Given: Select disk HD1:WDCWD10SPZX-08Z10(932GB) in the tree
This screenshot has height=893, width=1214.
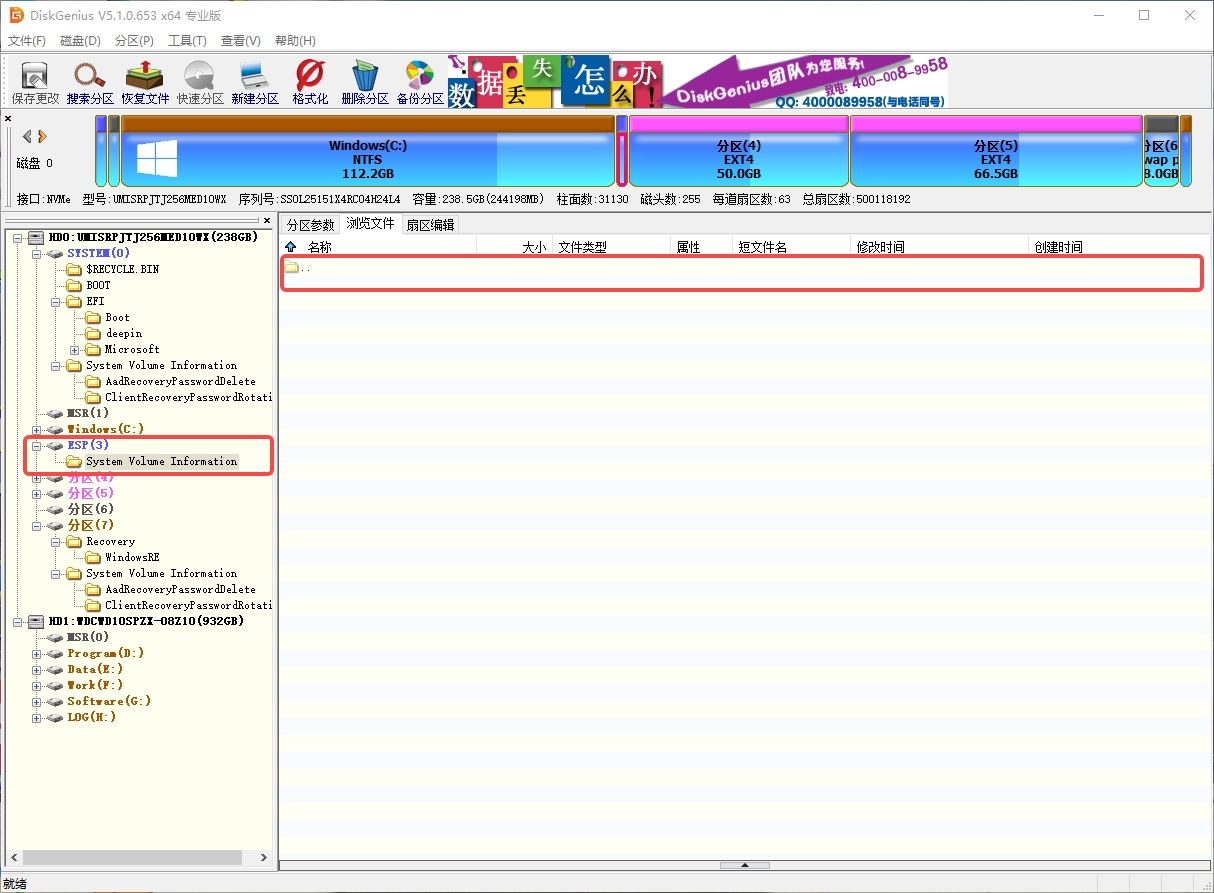Looking at the screenshot, I should click(146, 621).
